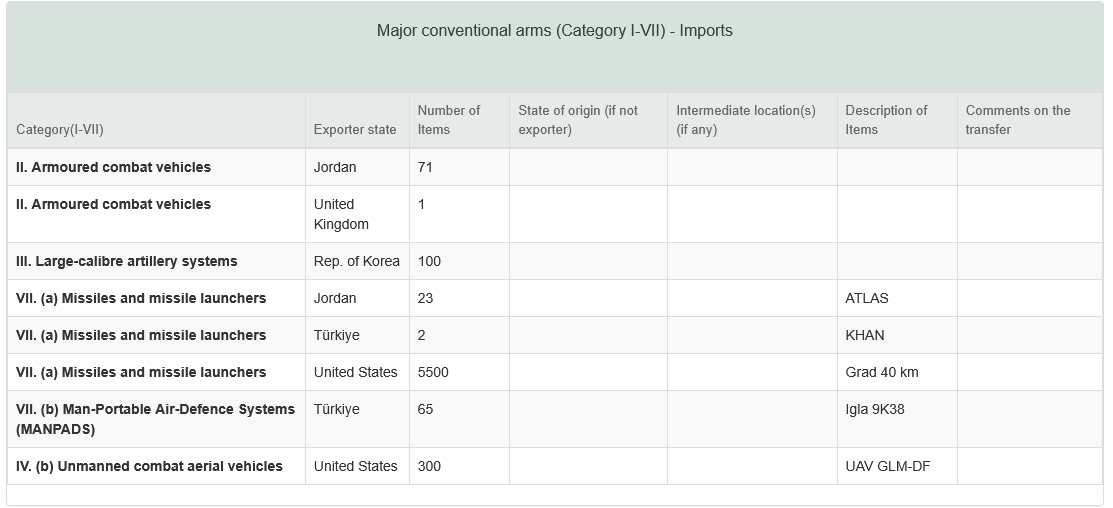
Task: Select the Large-calibre artillery systems row
Action: coord(554,261)
